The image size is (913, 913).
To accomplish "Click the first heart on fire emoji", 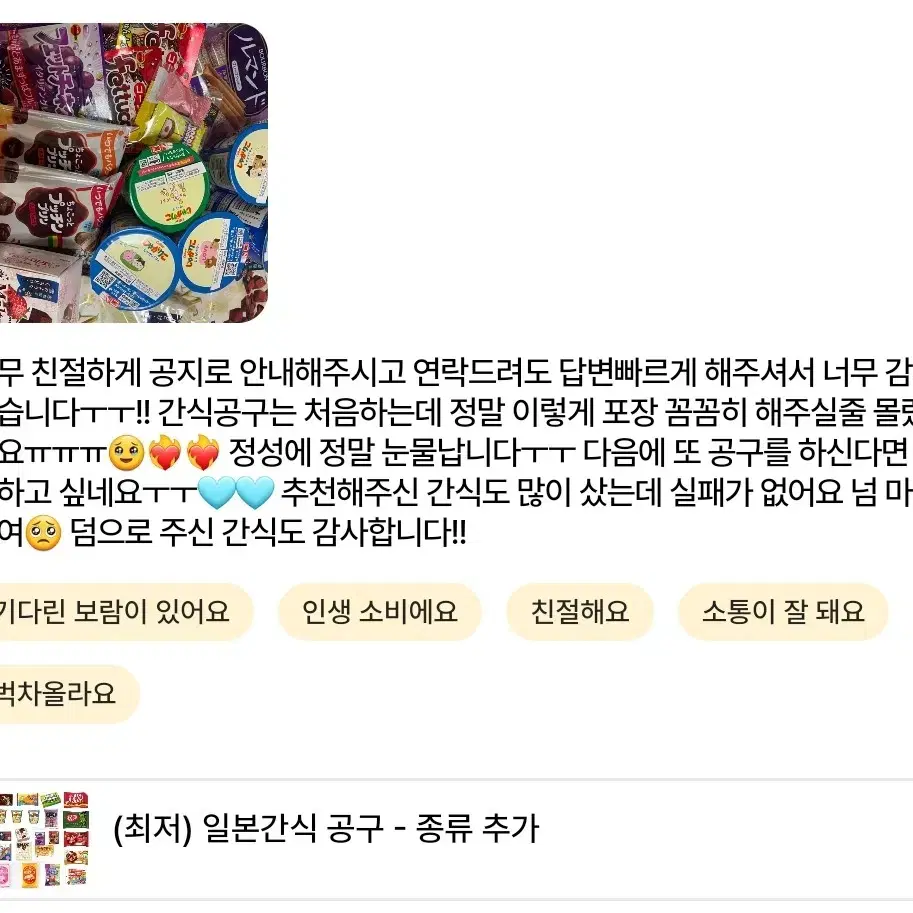I will [165, 453].
